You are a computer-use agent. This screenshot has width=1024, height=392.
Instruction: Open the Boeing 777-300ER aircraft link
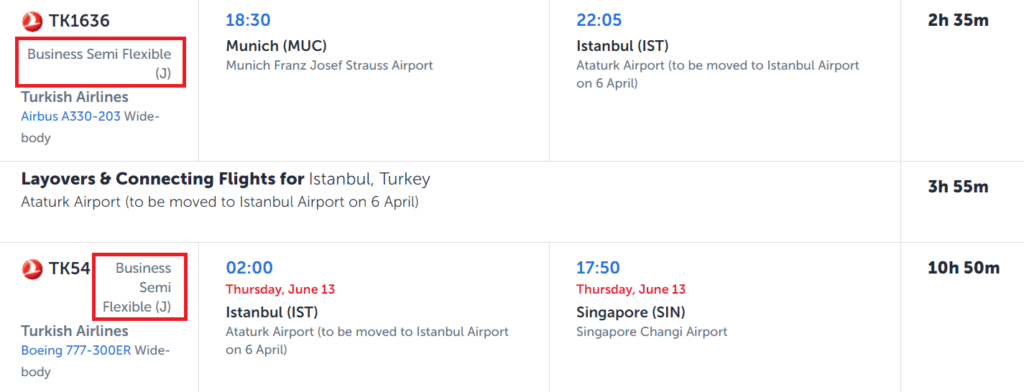click(76, 350)
